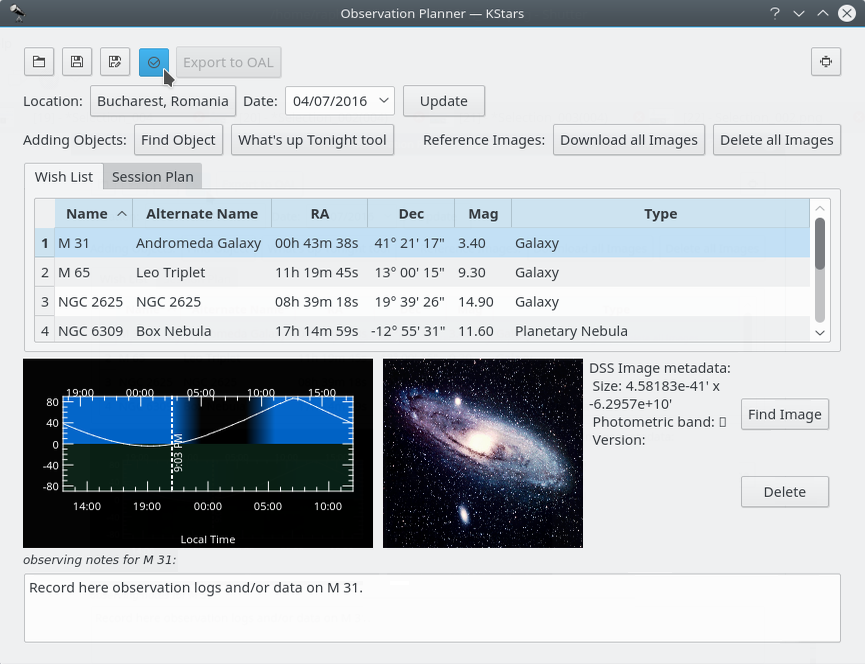Open the Date dropdown

pos(384,101)
